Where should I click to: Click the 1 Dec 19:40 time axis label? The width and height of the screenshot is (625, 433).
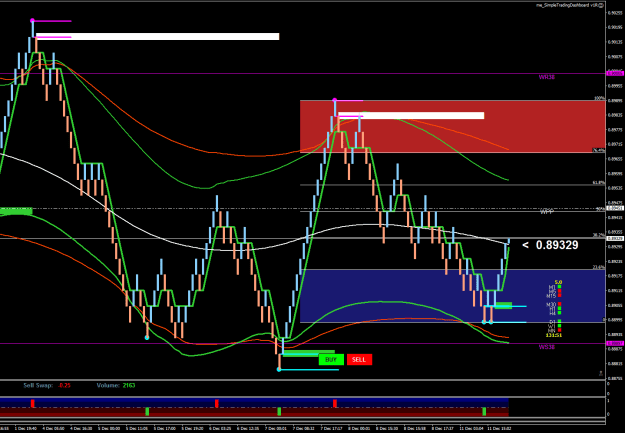tap(26, 429)
